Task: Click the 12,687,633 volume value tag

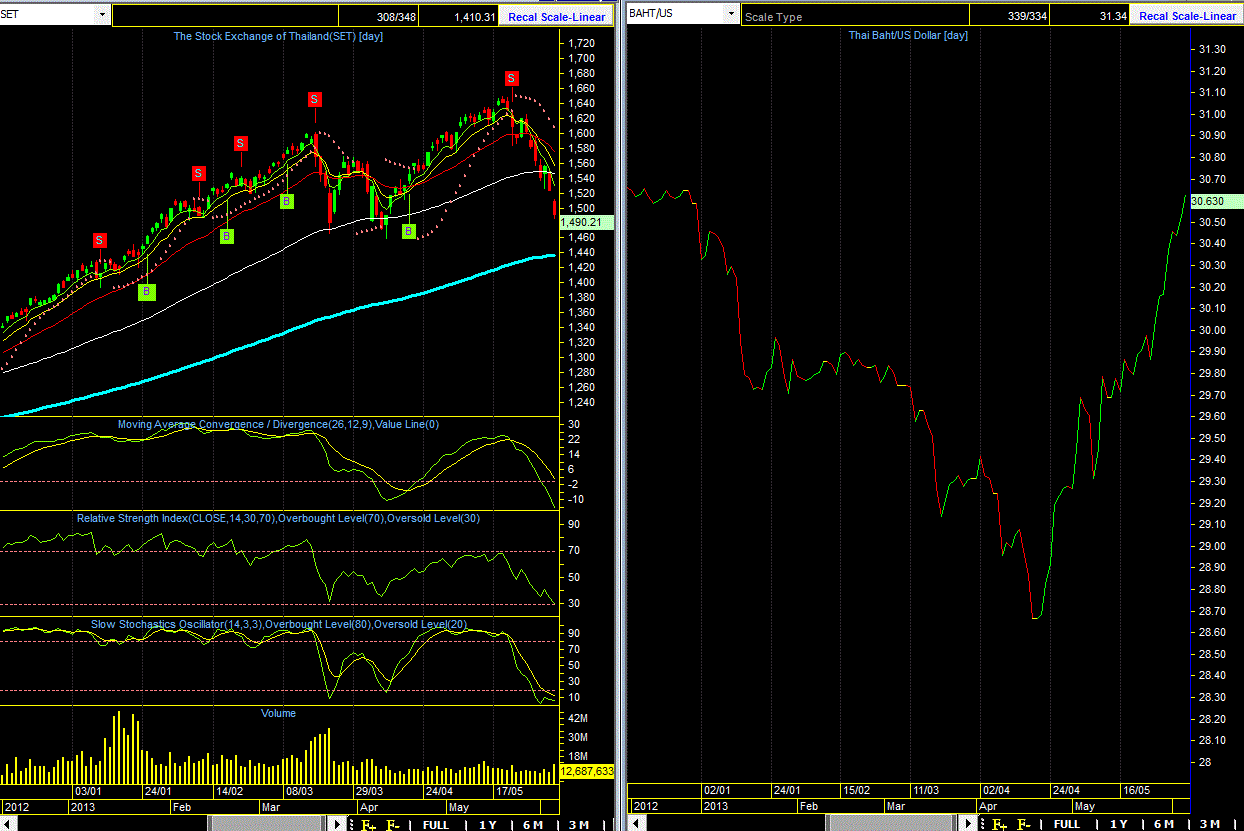Action: tap(587, 772)
